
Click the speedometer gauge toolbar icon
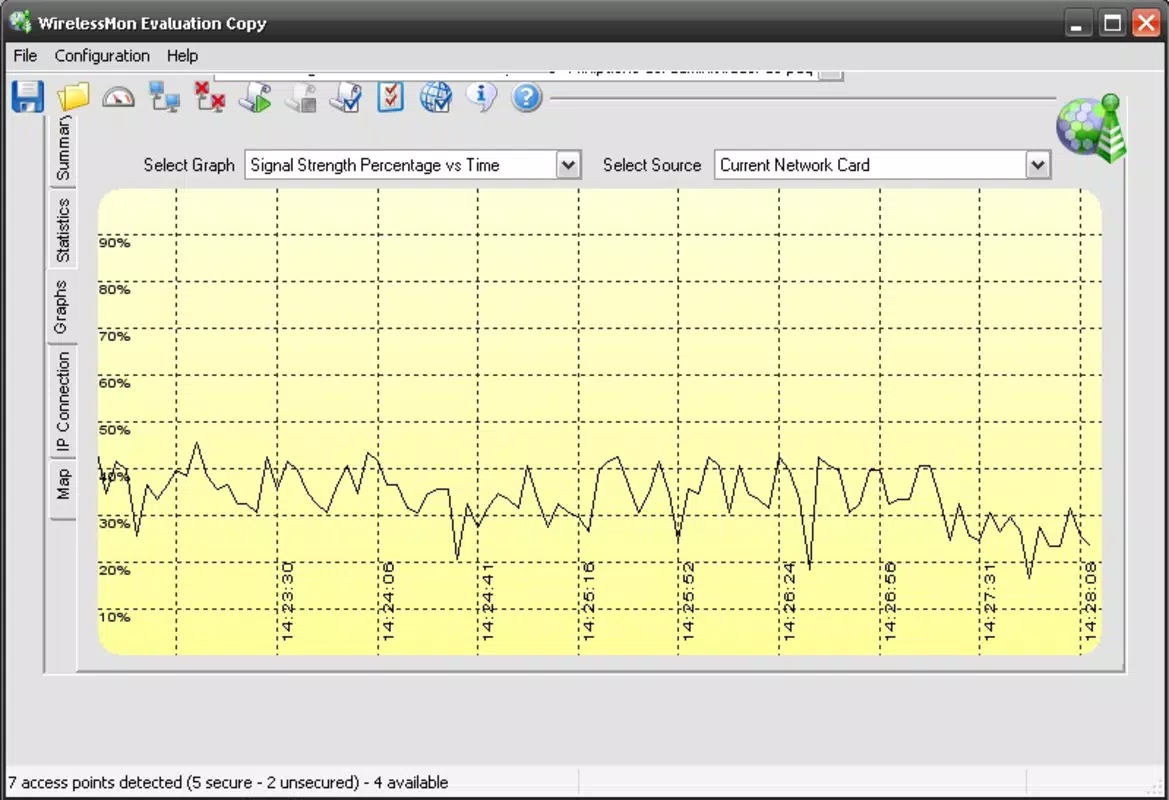point(119,97)
